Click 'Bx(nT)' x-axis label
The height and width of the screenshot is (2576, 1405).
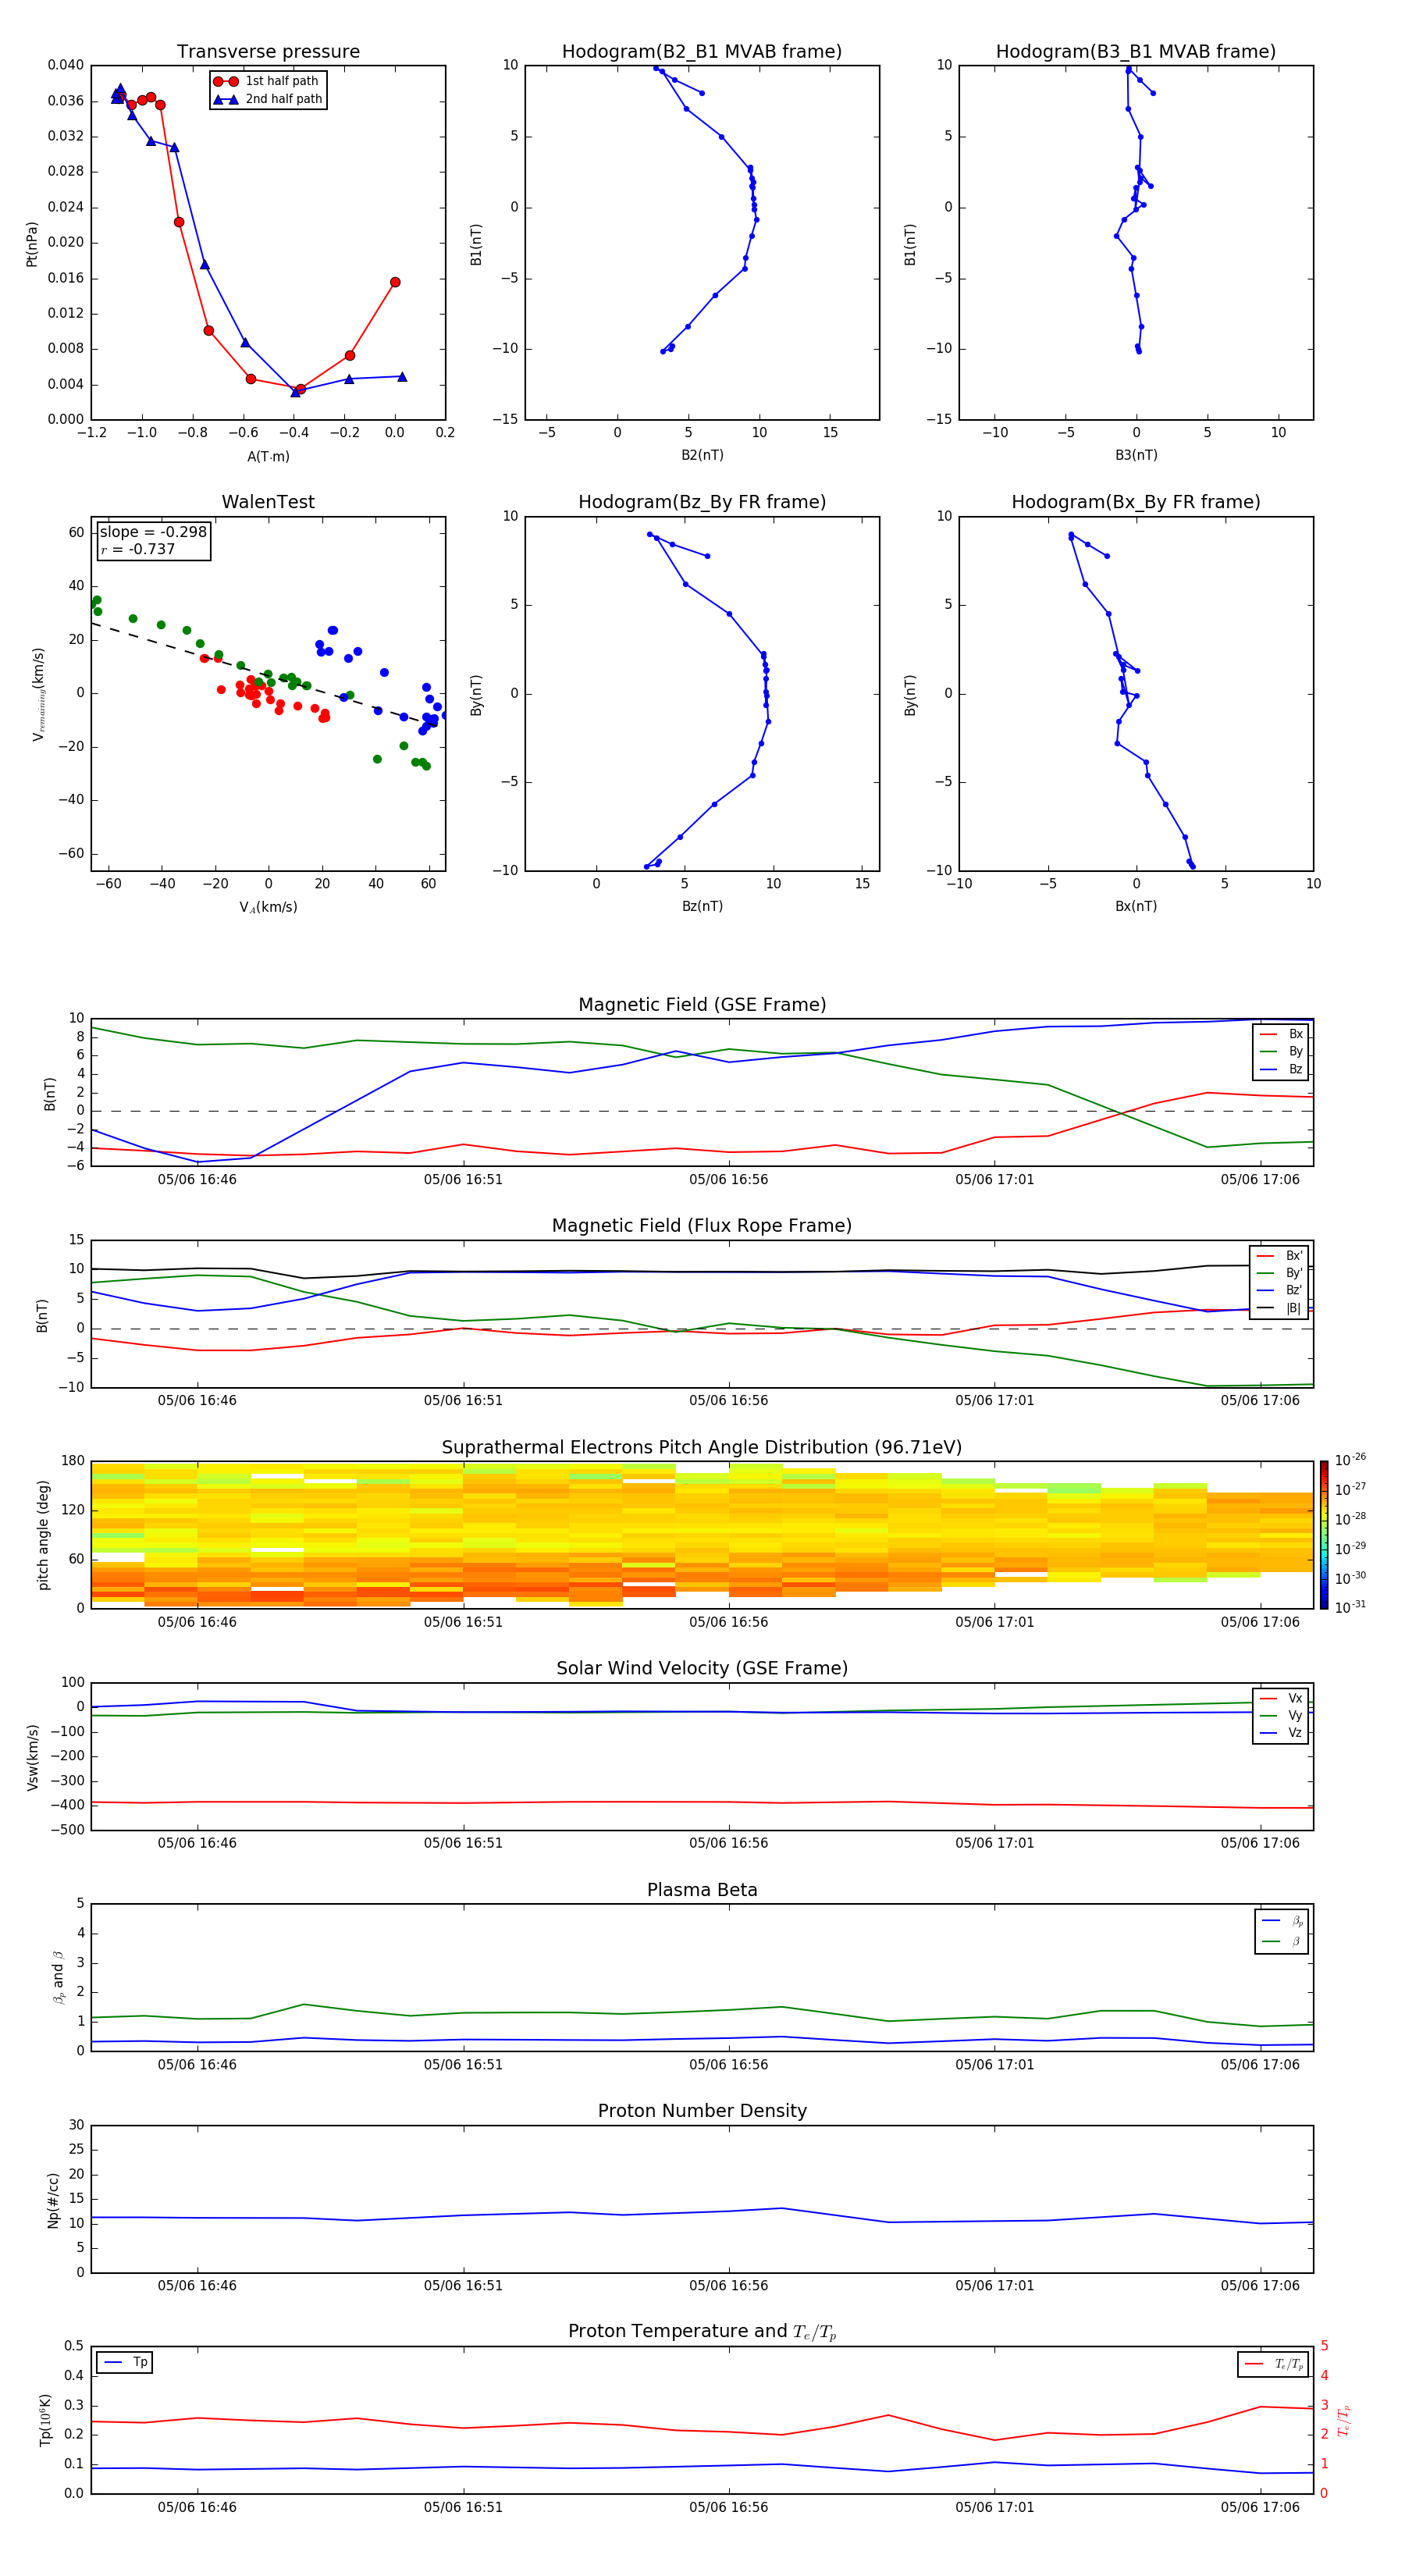[x=1136, y=906]
